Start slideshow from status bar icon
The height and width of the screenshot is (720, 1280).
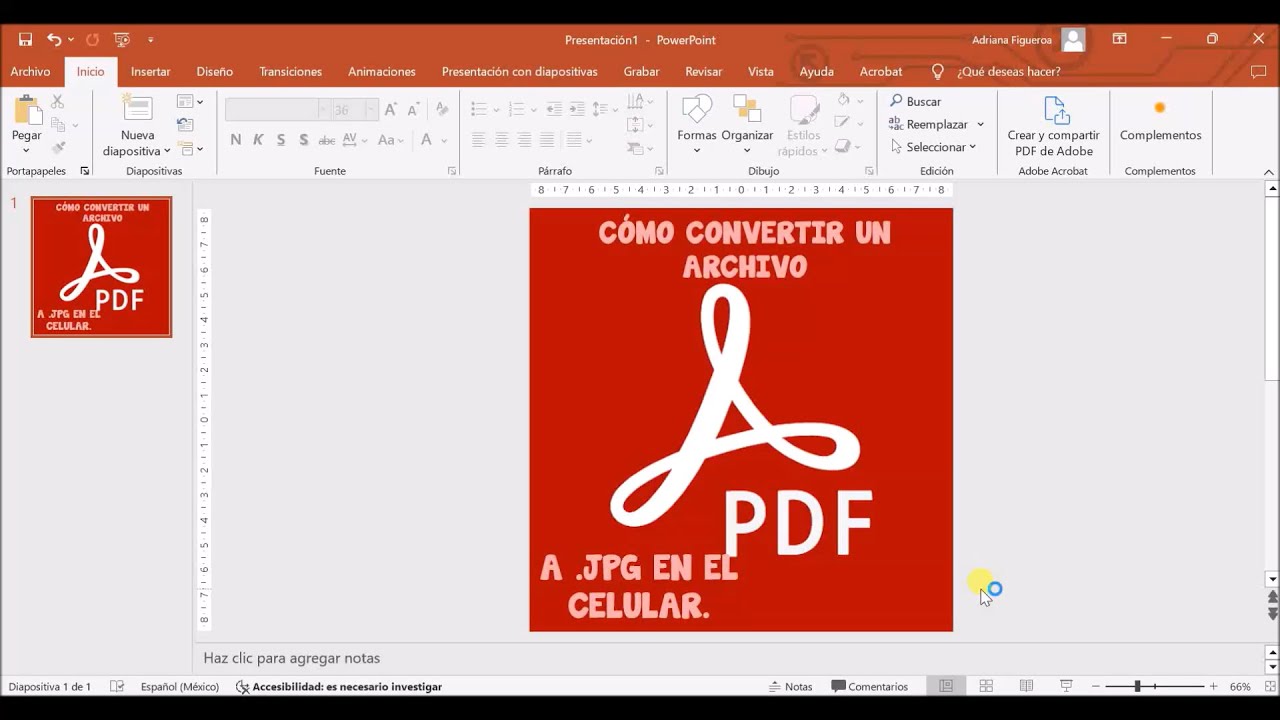point(1066,686)
